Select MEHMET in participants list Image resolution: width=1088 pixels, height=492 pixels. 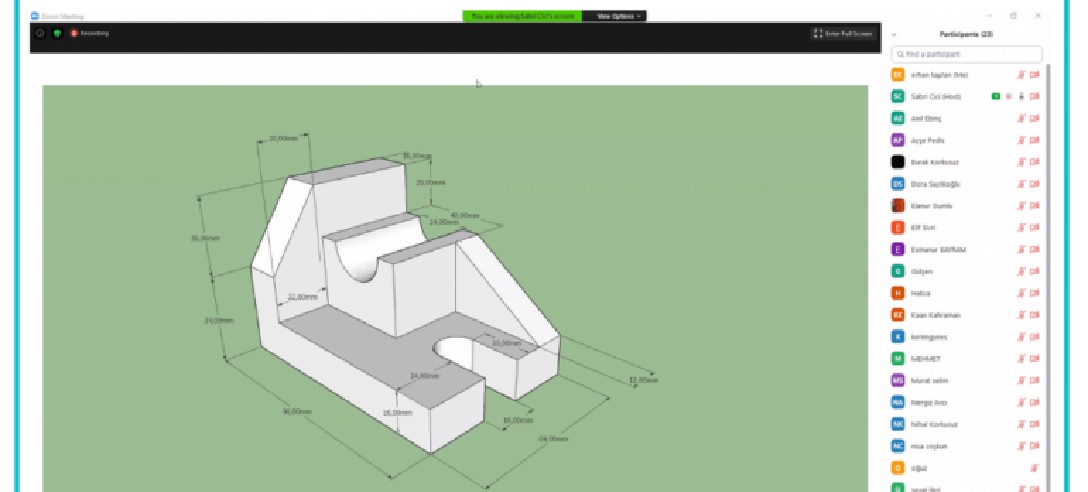click(x=967, y=359)
